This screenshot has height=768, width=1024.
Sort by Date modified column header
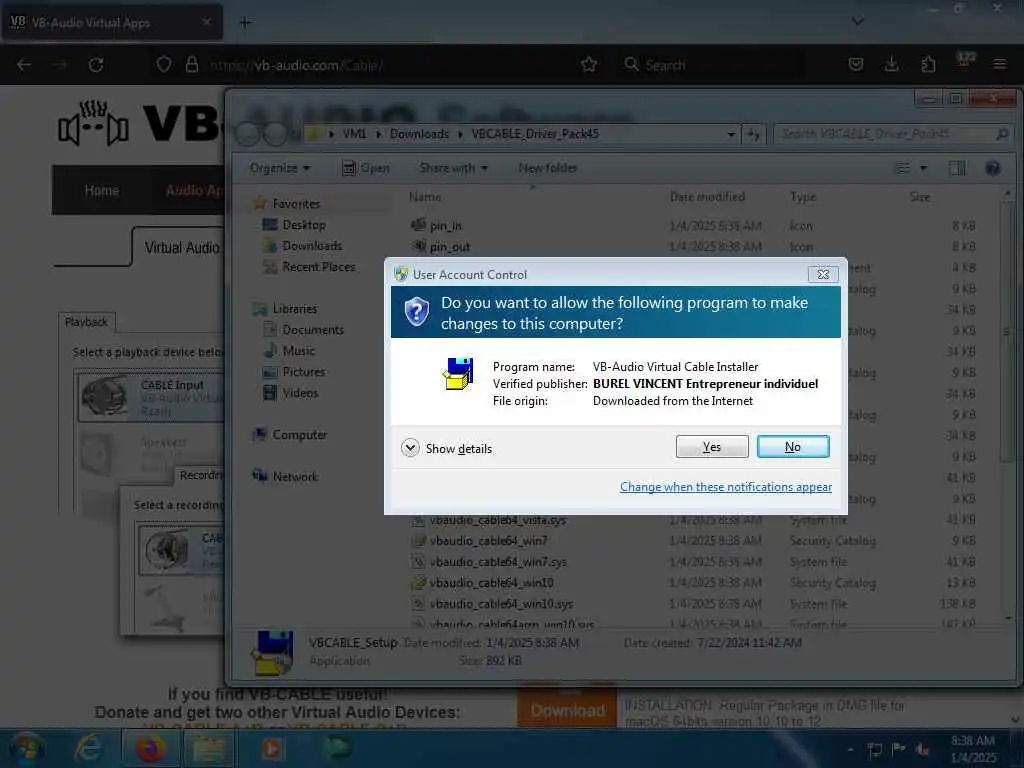pyautogui.click(x=707, y=197)
